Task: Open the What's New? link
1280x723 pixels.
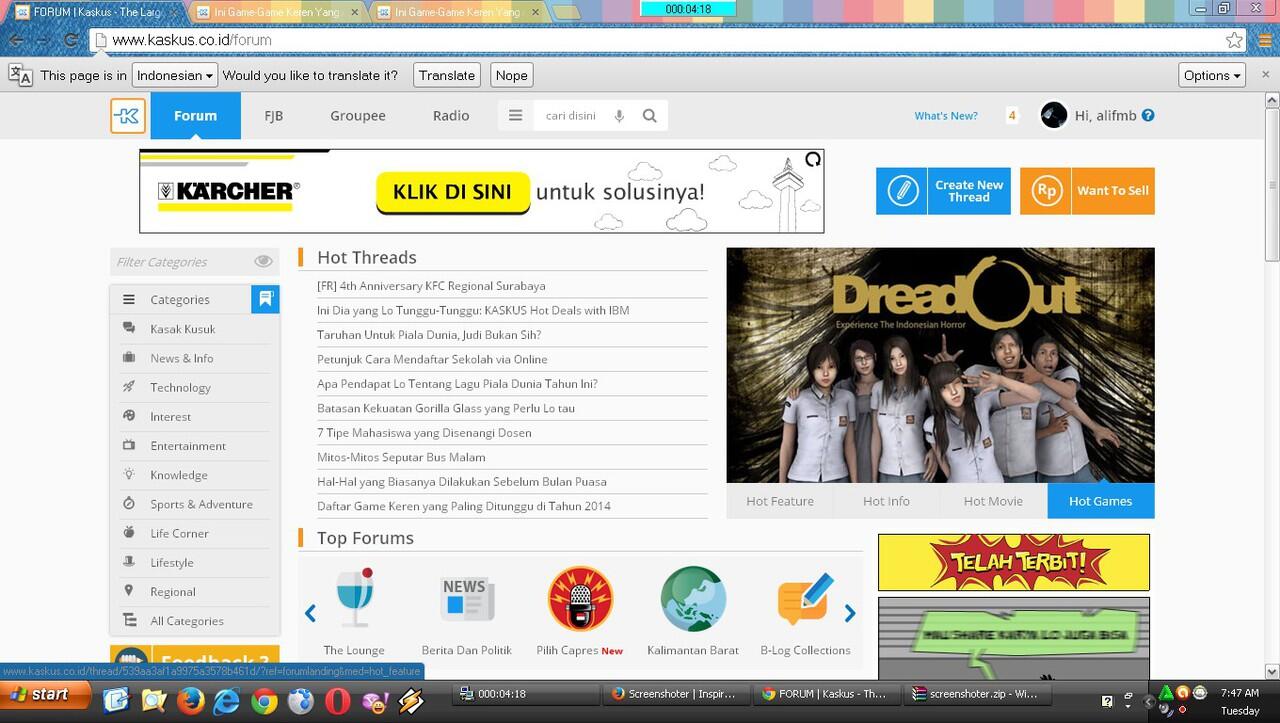Action: pyautogui.click(x=946, y=116)
